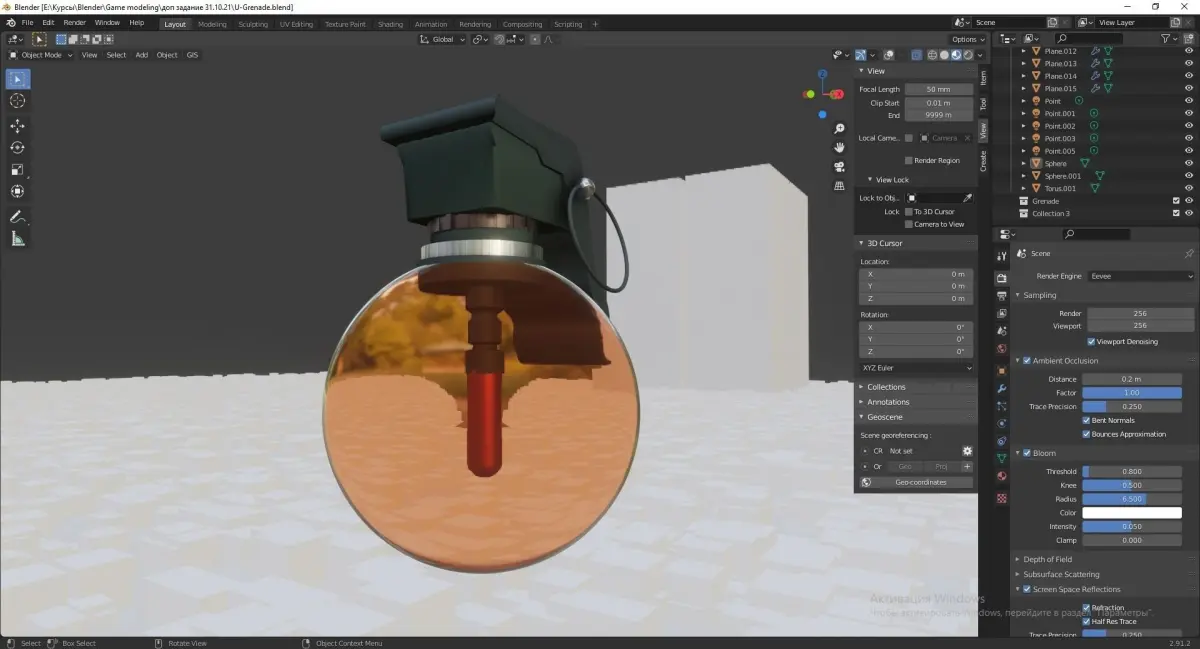The image size is (1200, 649).
Task: Open the Options button in header
Action: tap(967, 39)
